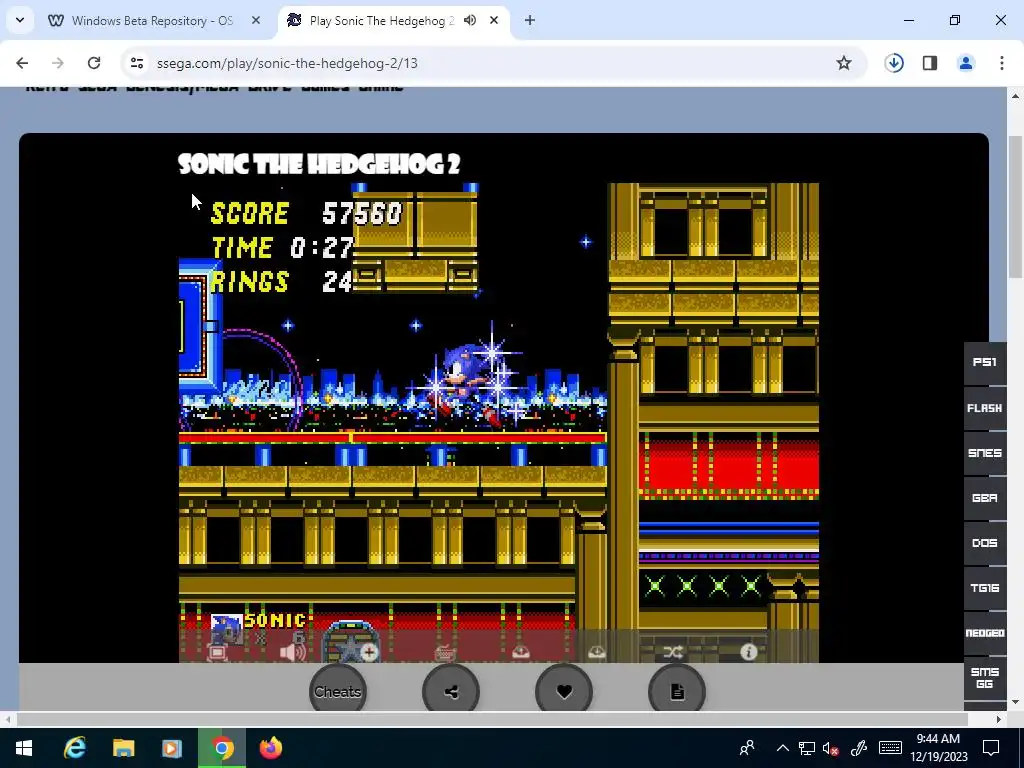
Task: View site information icon in address bar
Action: pyautogui.click(x=136, y=63)
